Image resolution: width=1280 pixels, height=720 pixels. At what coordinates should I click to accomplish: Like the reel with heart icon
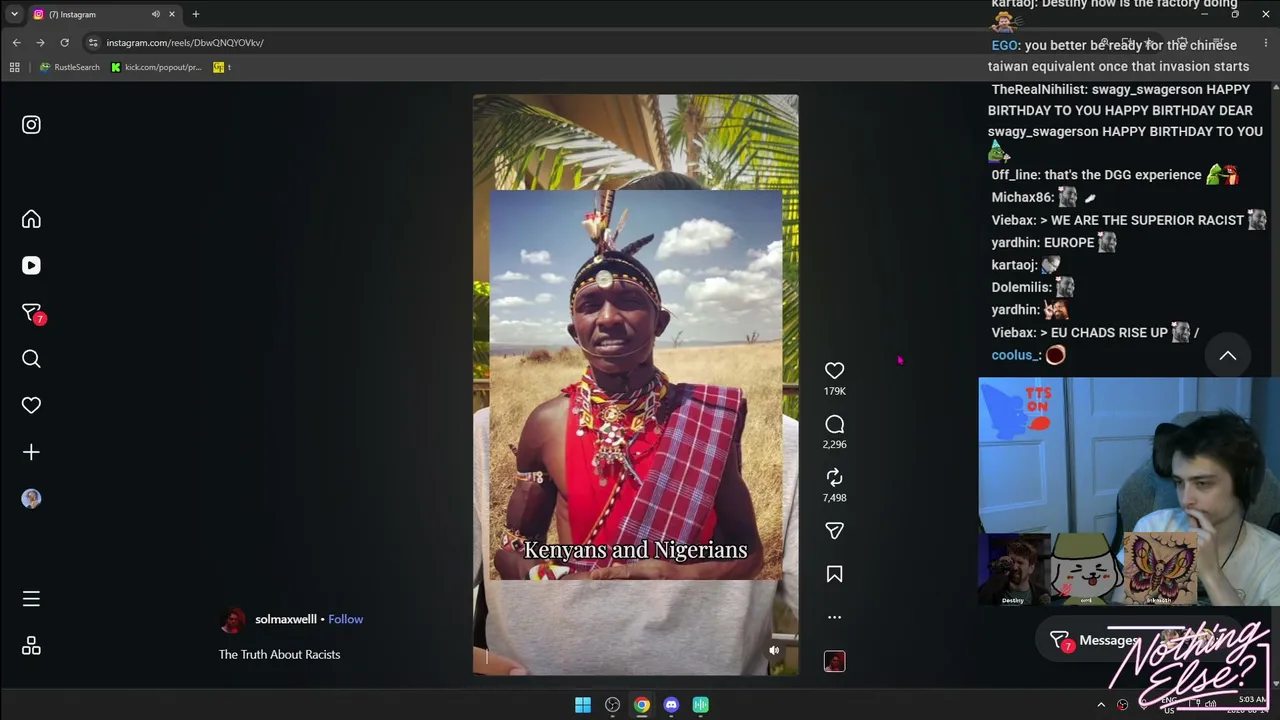tap(834, 370)
